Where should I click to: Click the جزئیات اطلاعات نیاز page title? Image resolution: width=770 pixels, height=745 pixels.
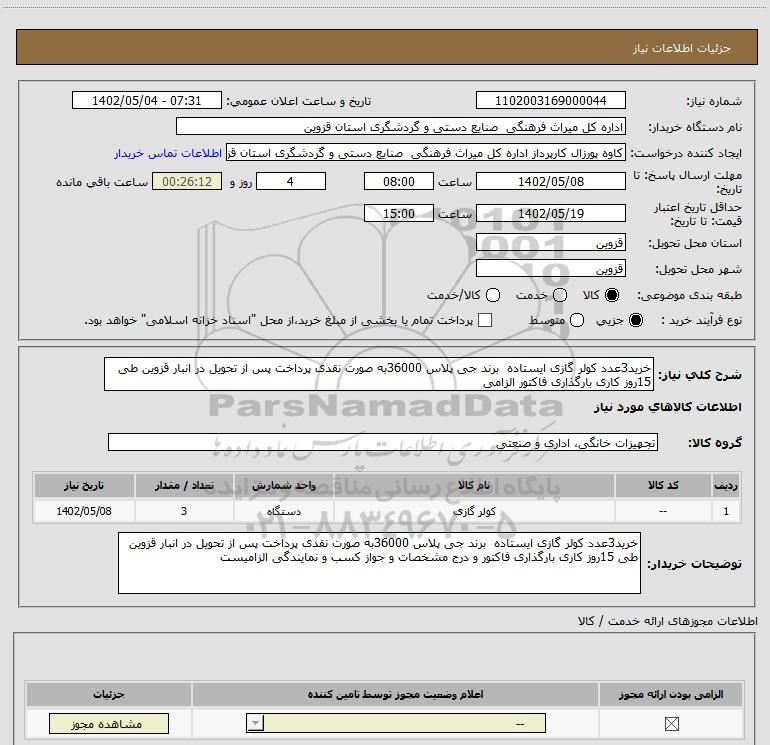click(x=681, y=48)
